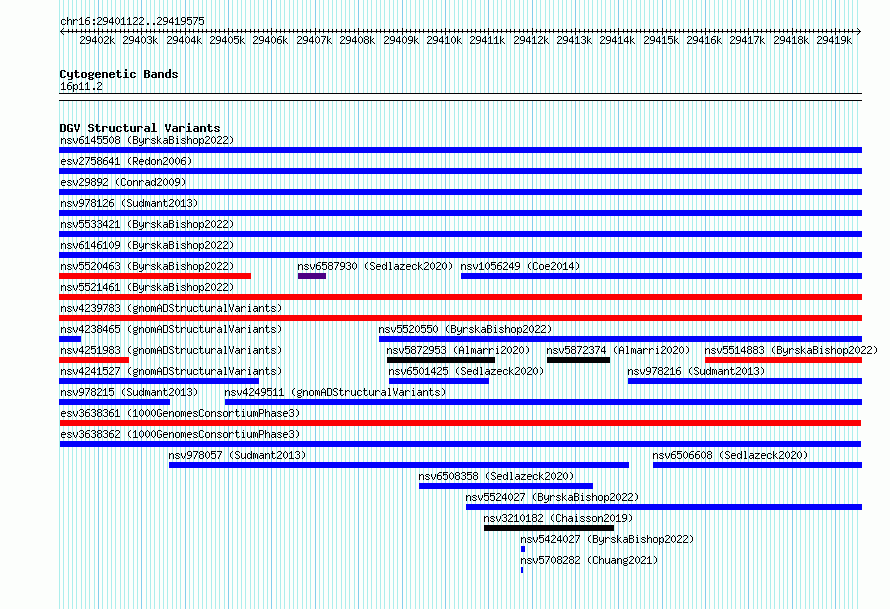Image resolution: width=890 pixels, height=609 pixels.
Task: Click the 29402k ruler position label
Action: (x=97, y=40)
